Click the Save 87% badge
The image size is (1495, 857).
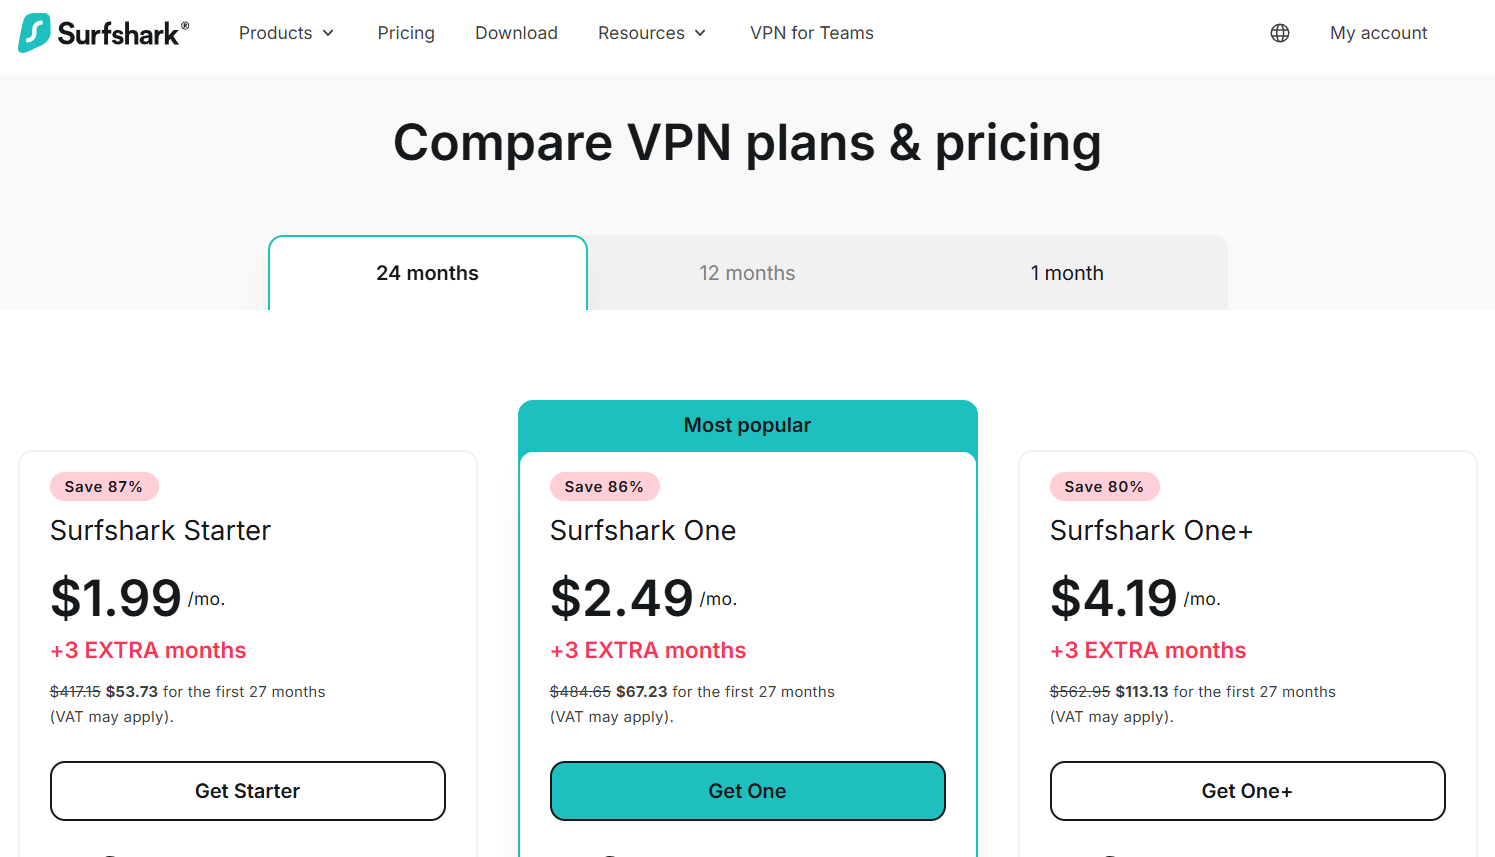tap(104, 487)
